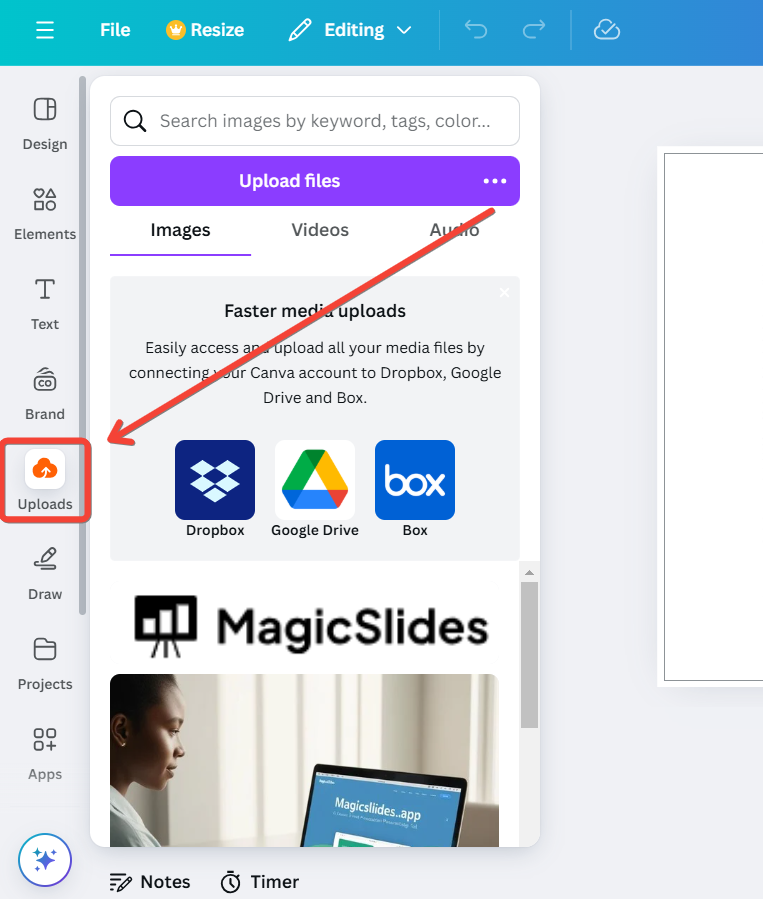Click the Undo arrow
The height and width of the screenshot is (899, 763).
coord(476,30)
